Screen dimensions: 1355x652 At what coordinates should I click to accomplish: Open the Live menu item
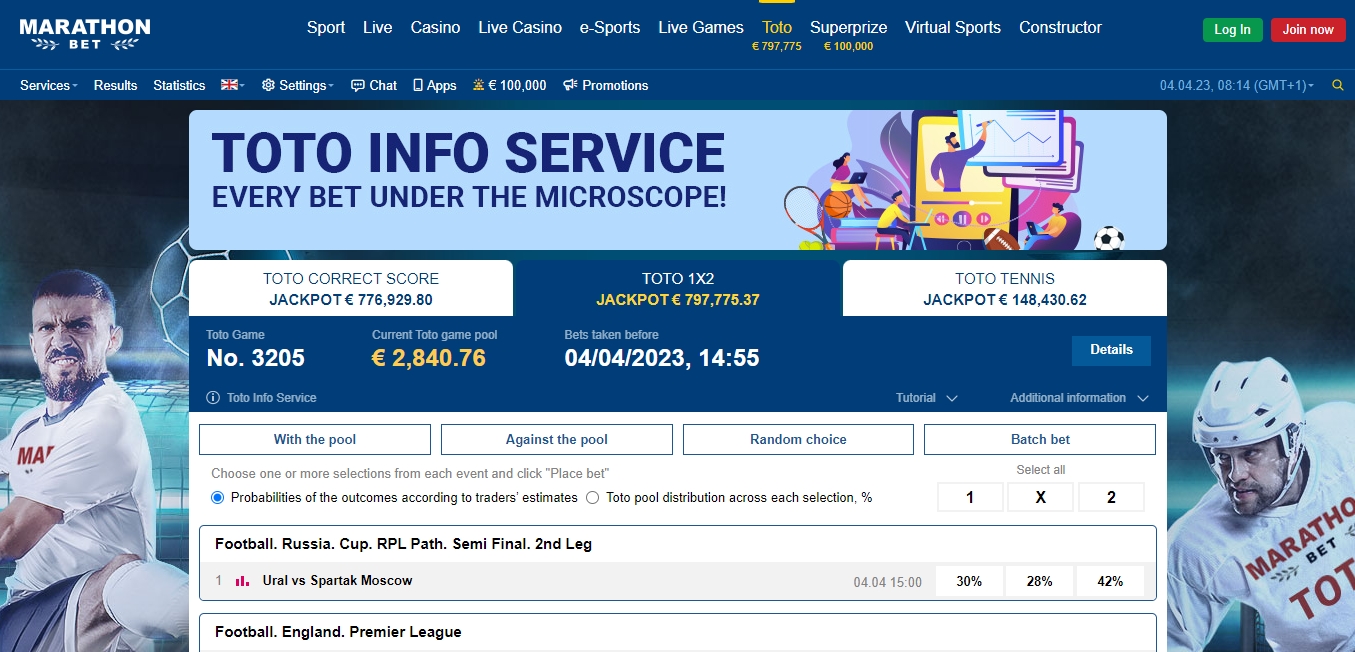[x=378, y=28]
